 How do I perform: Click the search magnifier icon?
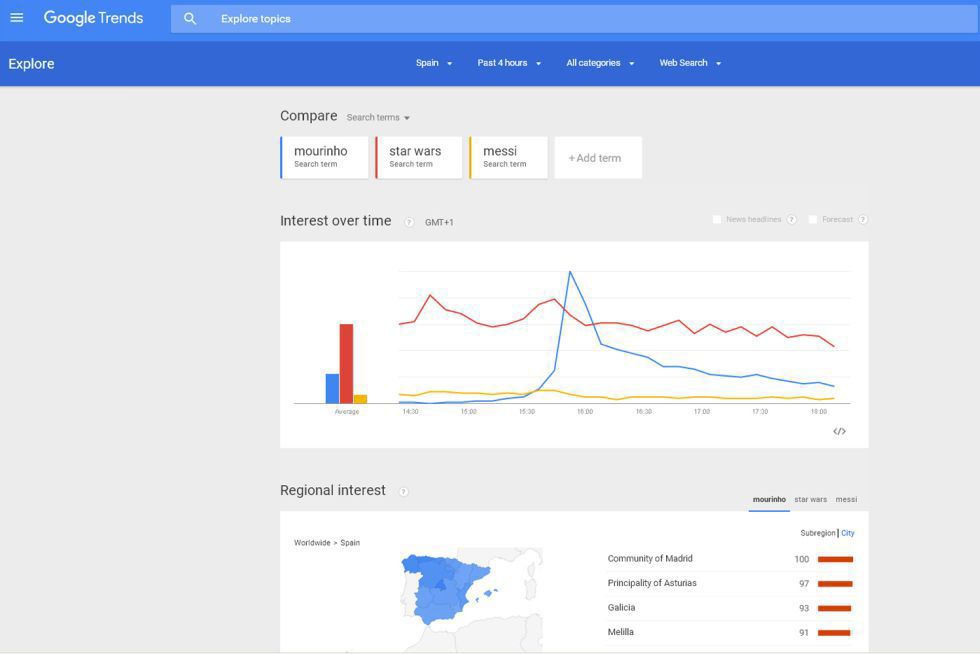coord(190,19)
